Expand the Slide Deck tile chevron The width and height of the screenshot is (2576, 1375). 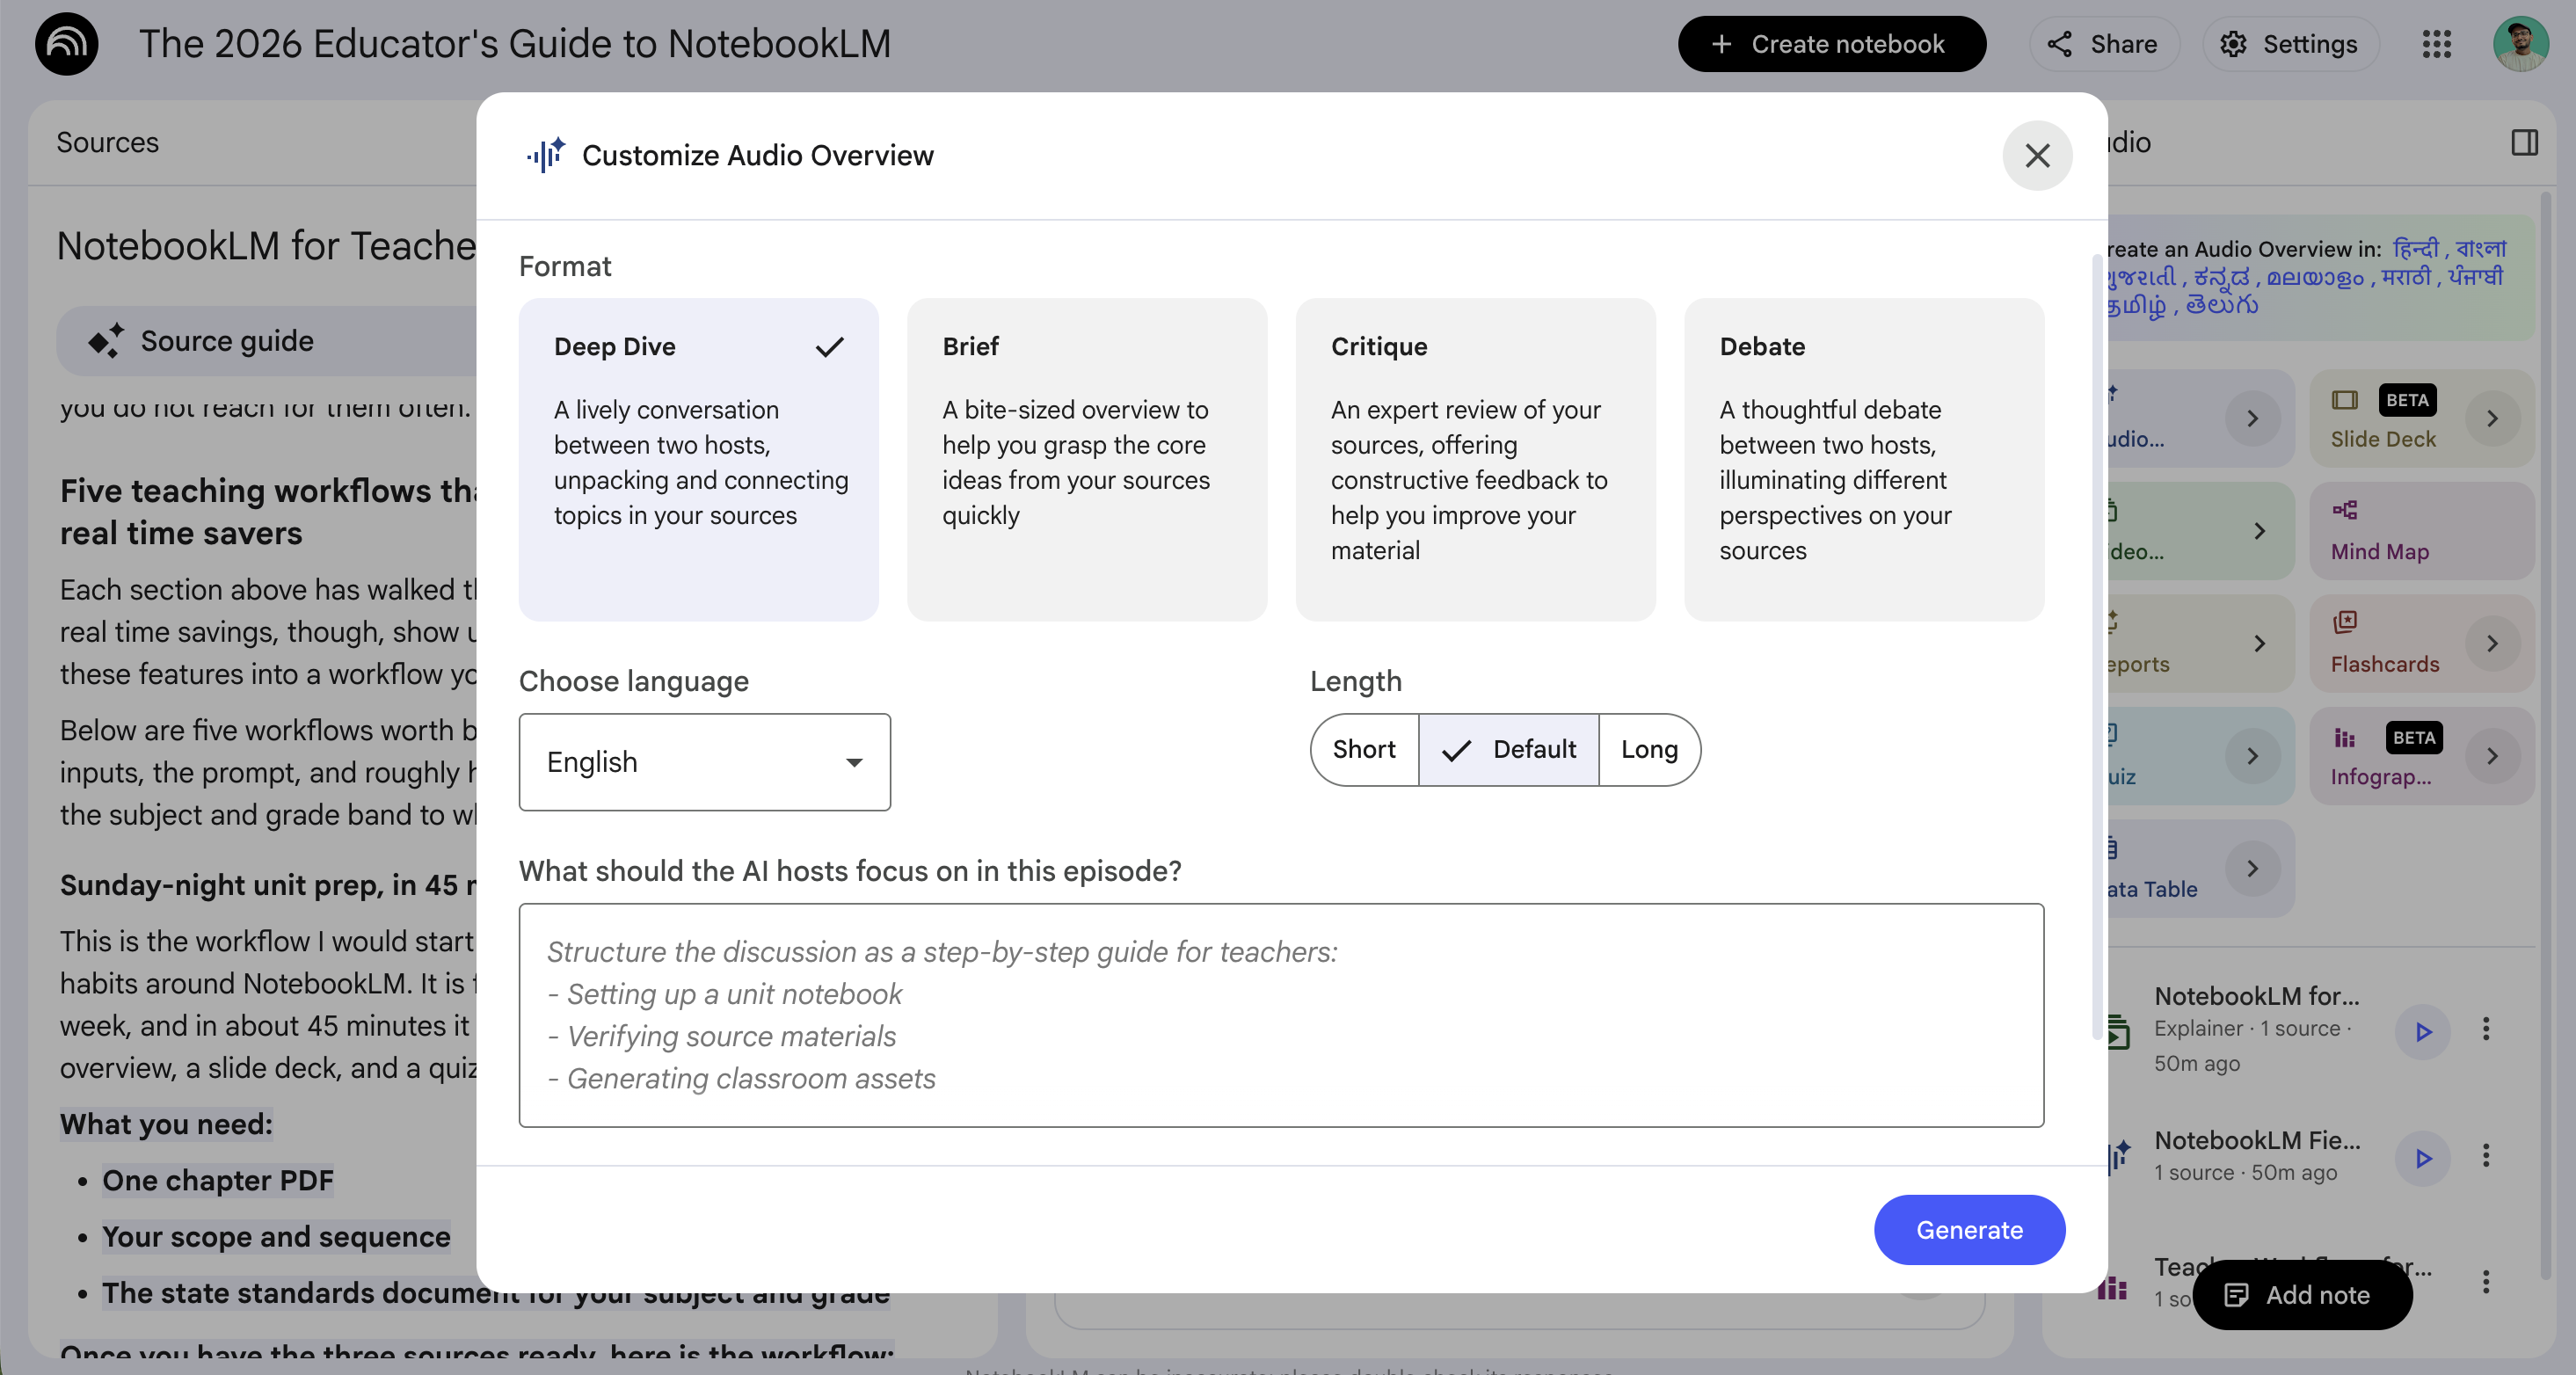click(2492, 418)
